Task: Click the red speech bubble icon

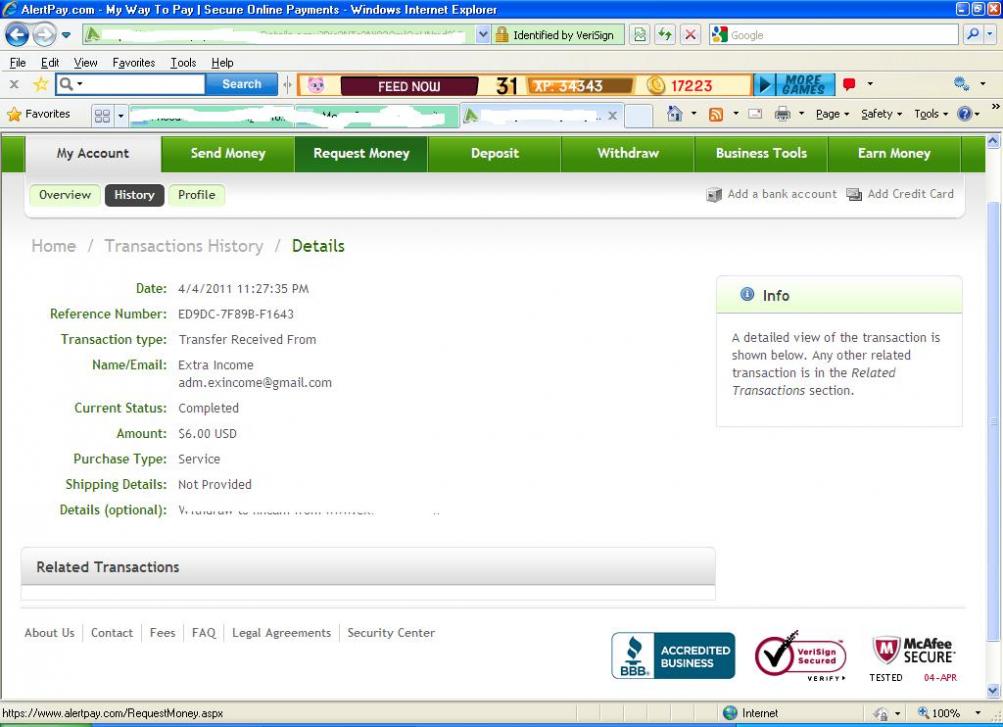Action: pos(849,84)
